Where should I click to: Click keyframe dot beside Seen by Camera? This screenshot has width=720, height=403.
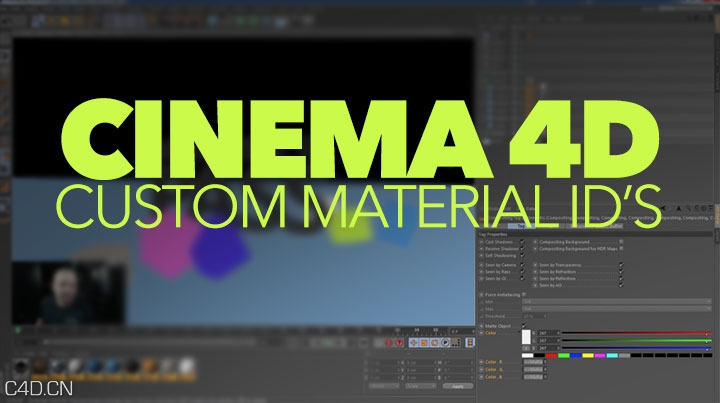[x=481, y=265]
